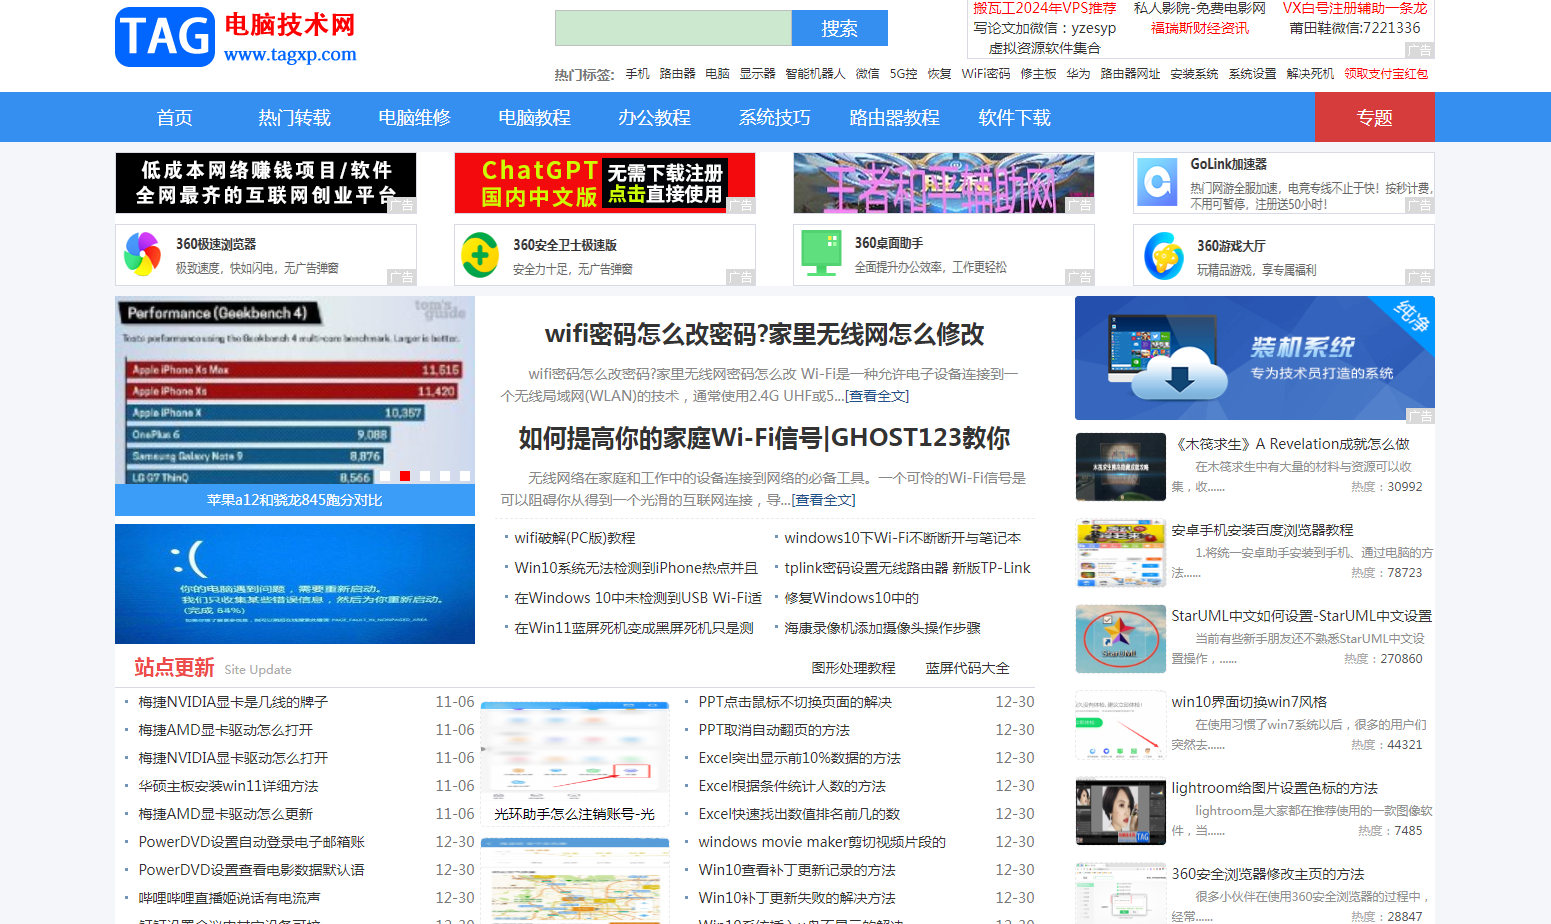Click the GoLink加速器 icon
This screenshot has height=924, width=1551.
[1157, 183]
